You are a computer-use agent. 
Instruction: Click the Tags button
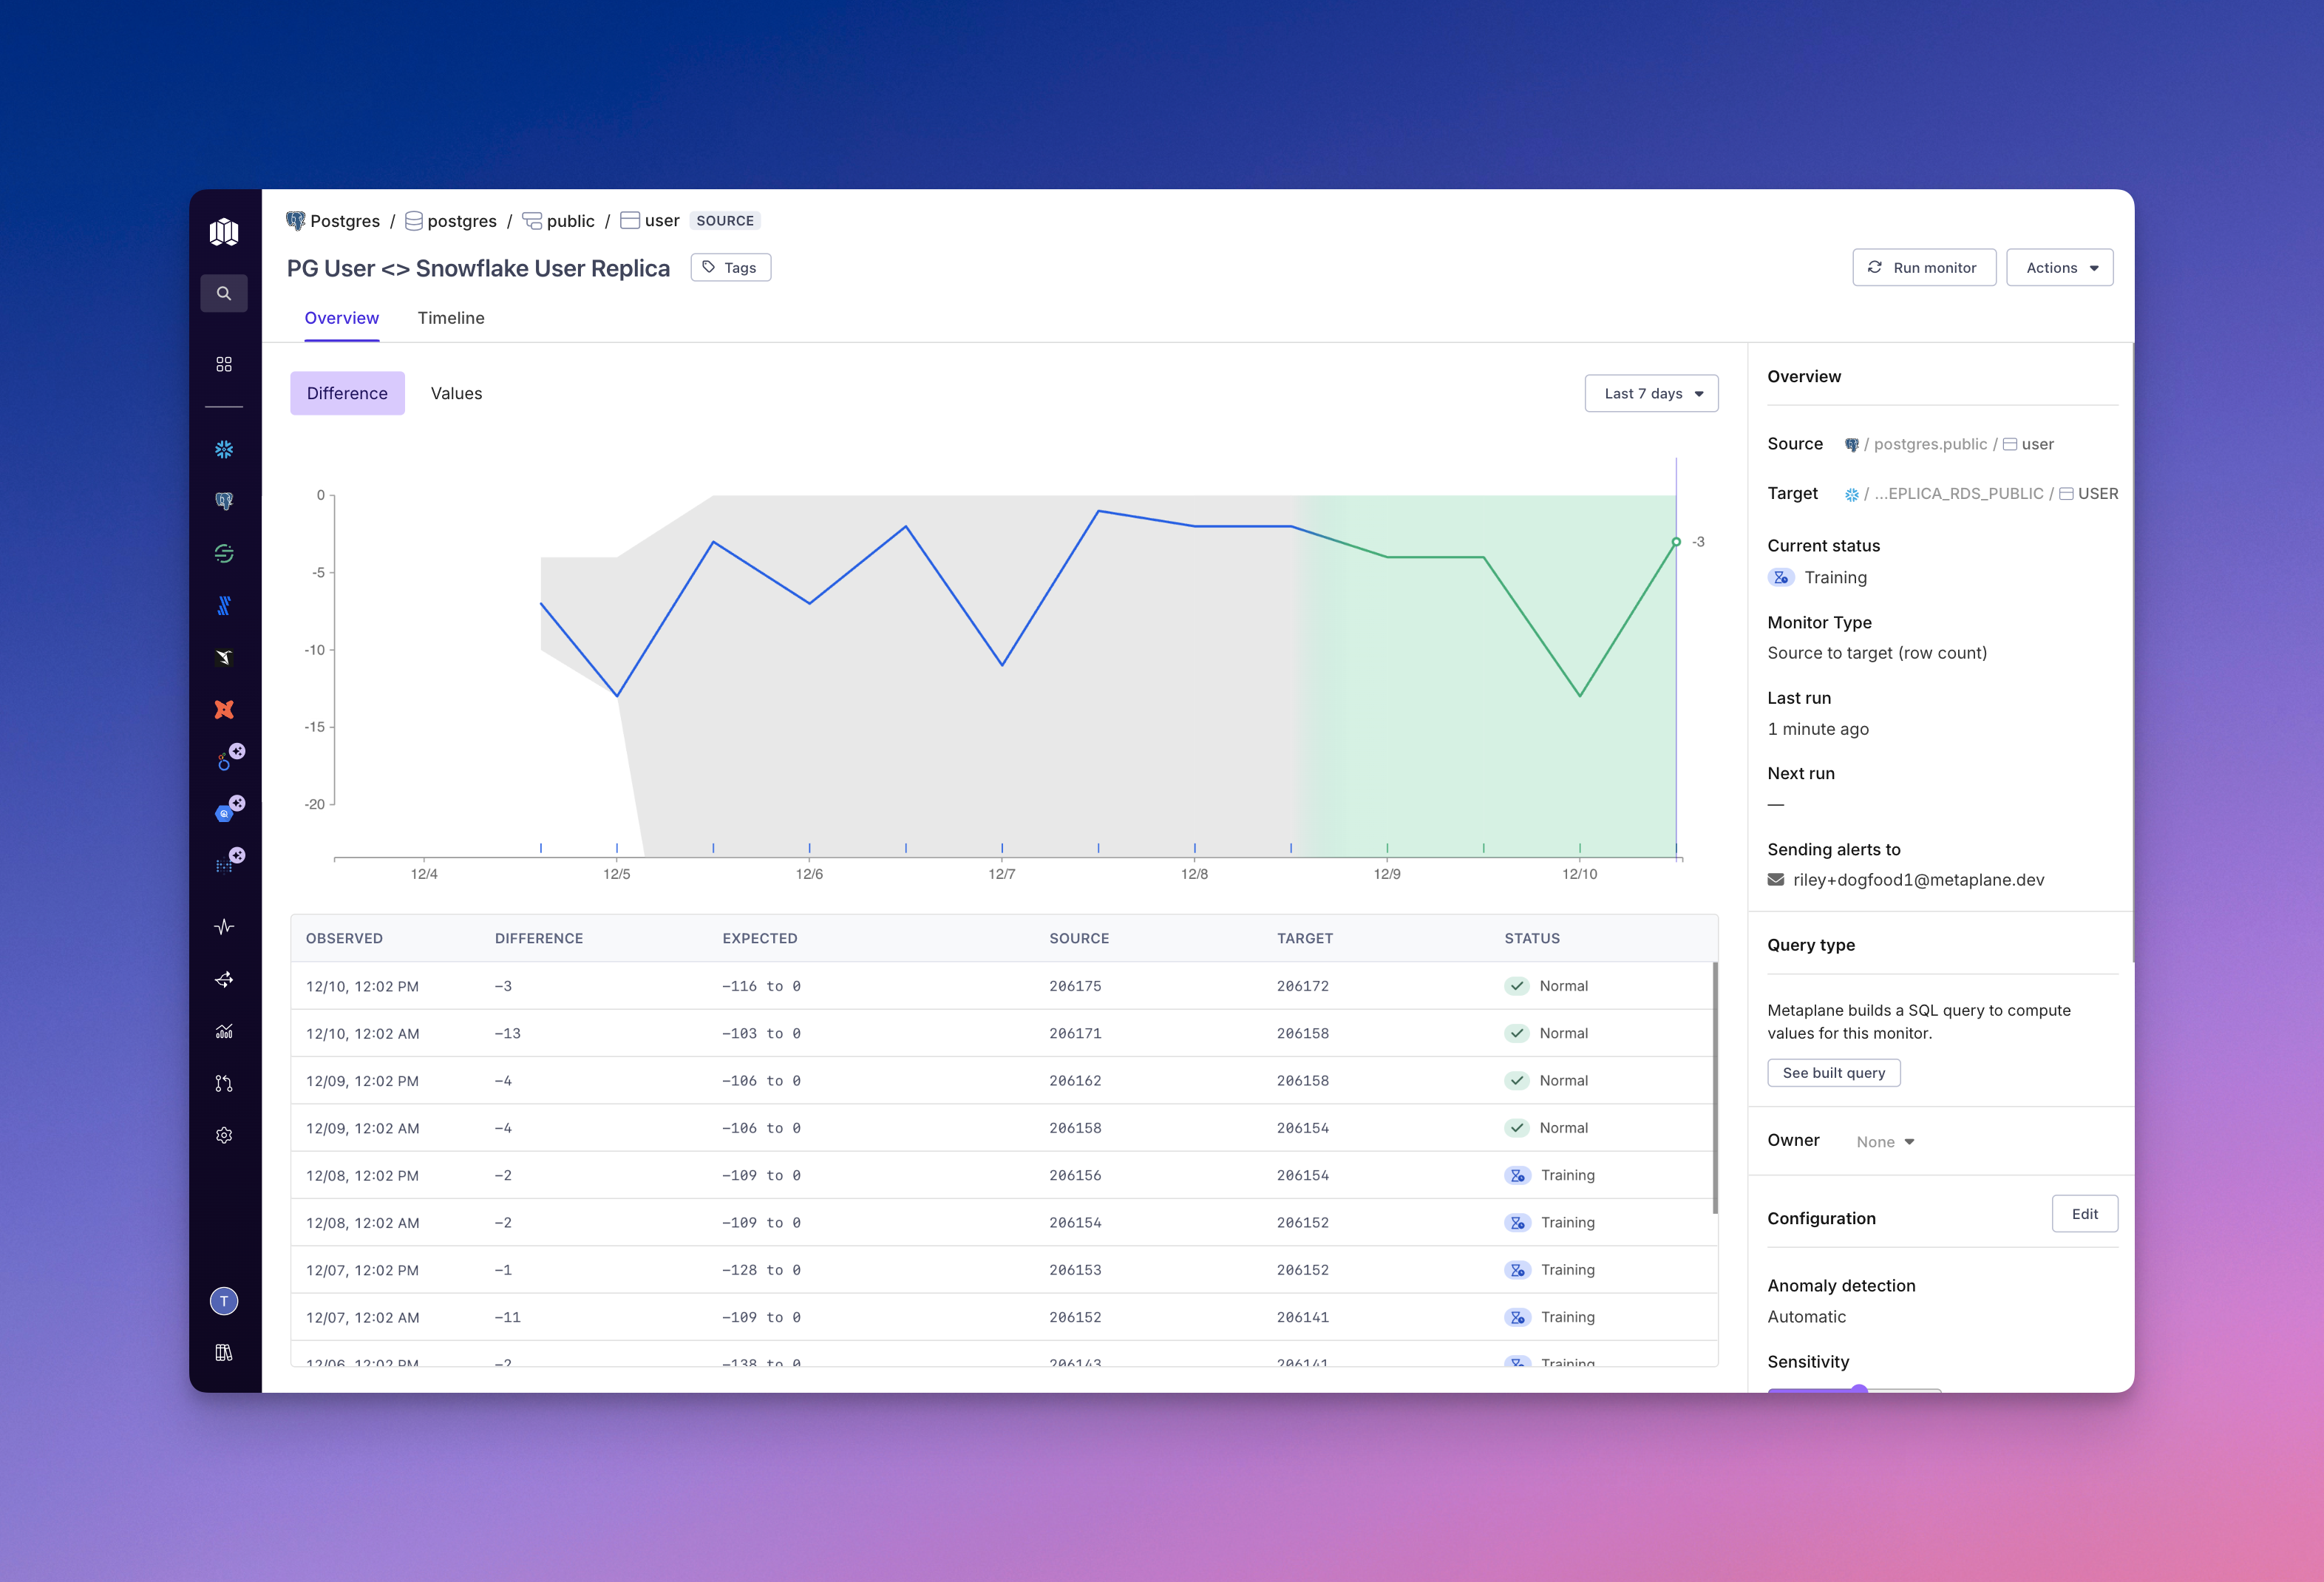coord(731,268)
